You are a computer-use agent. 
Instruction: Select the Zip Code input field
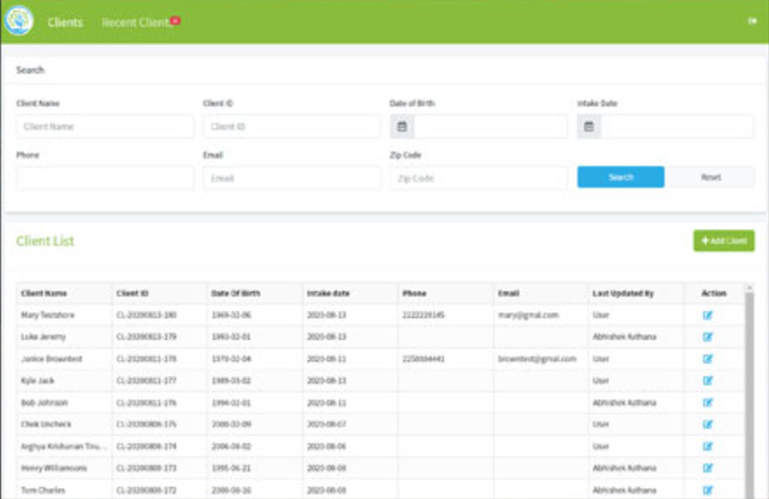pos(478,178)
